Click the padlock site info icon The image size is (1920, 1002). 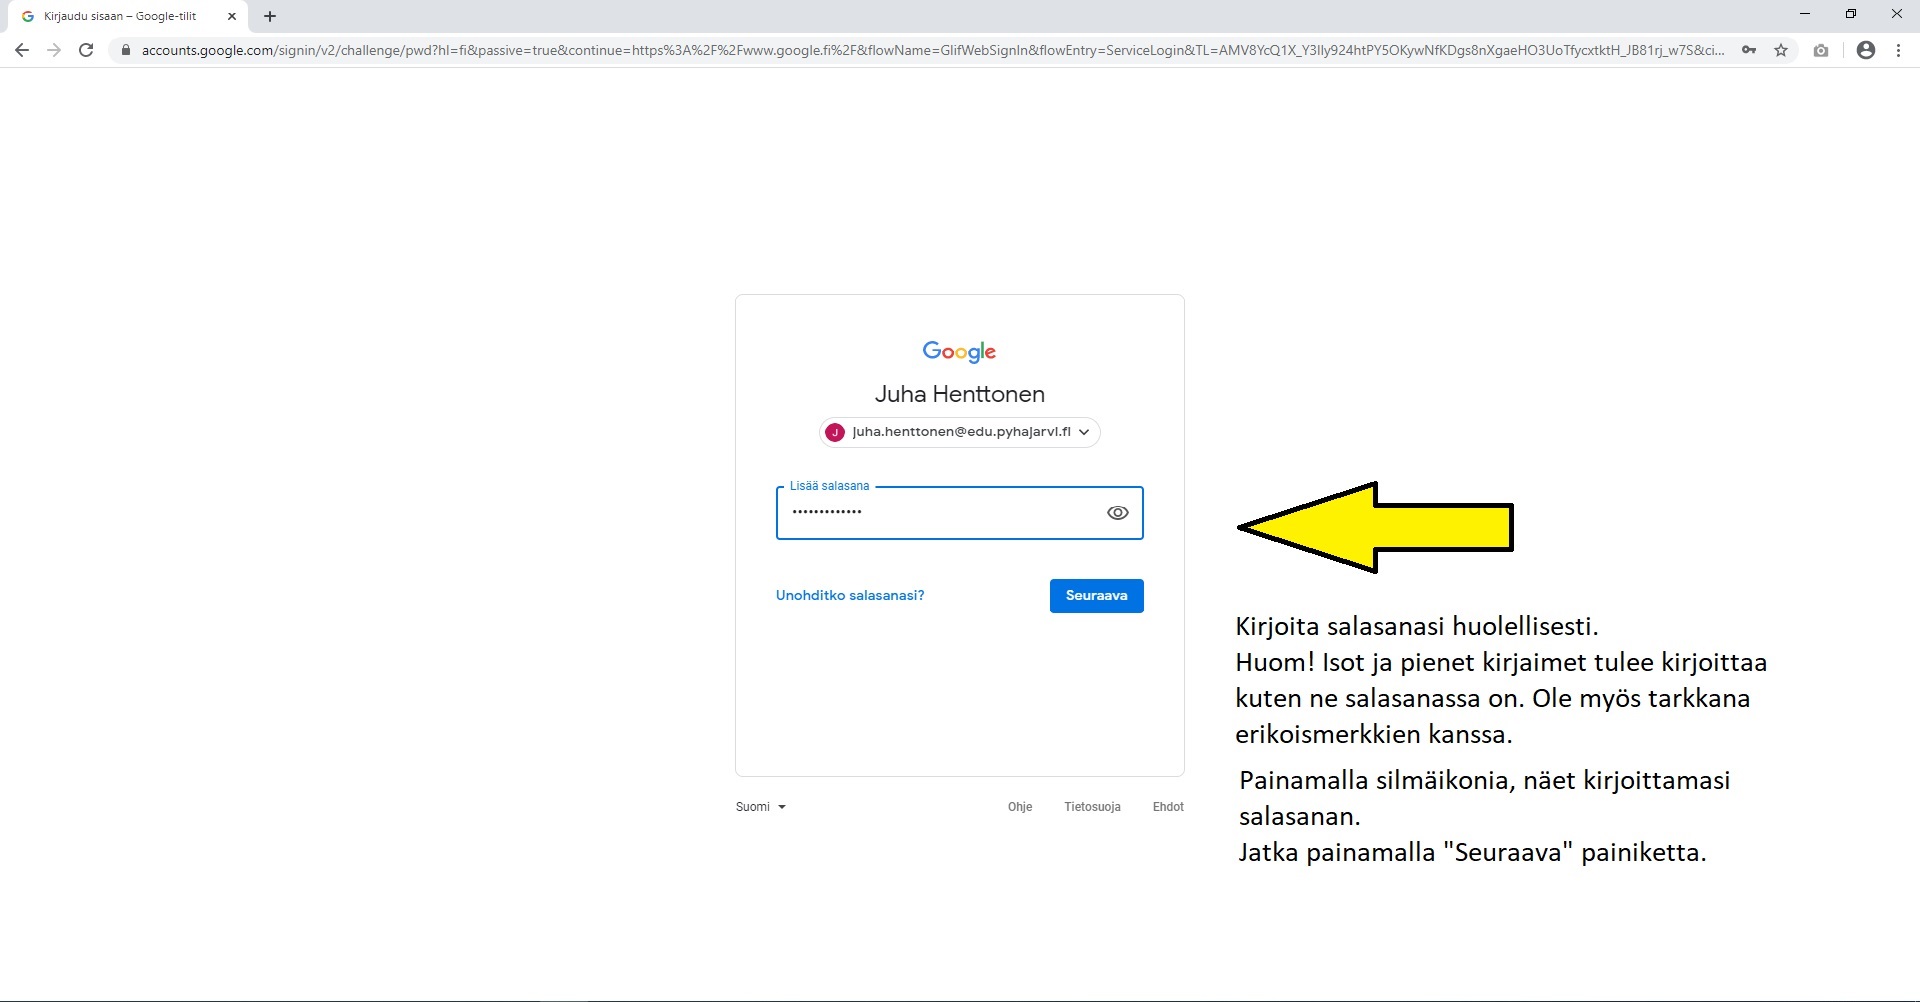click(x=126, y=50)
